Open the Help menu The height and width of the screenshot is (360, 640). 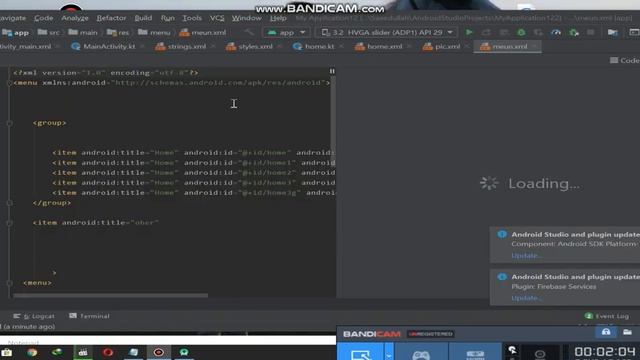coord(278,18)
